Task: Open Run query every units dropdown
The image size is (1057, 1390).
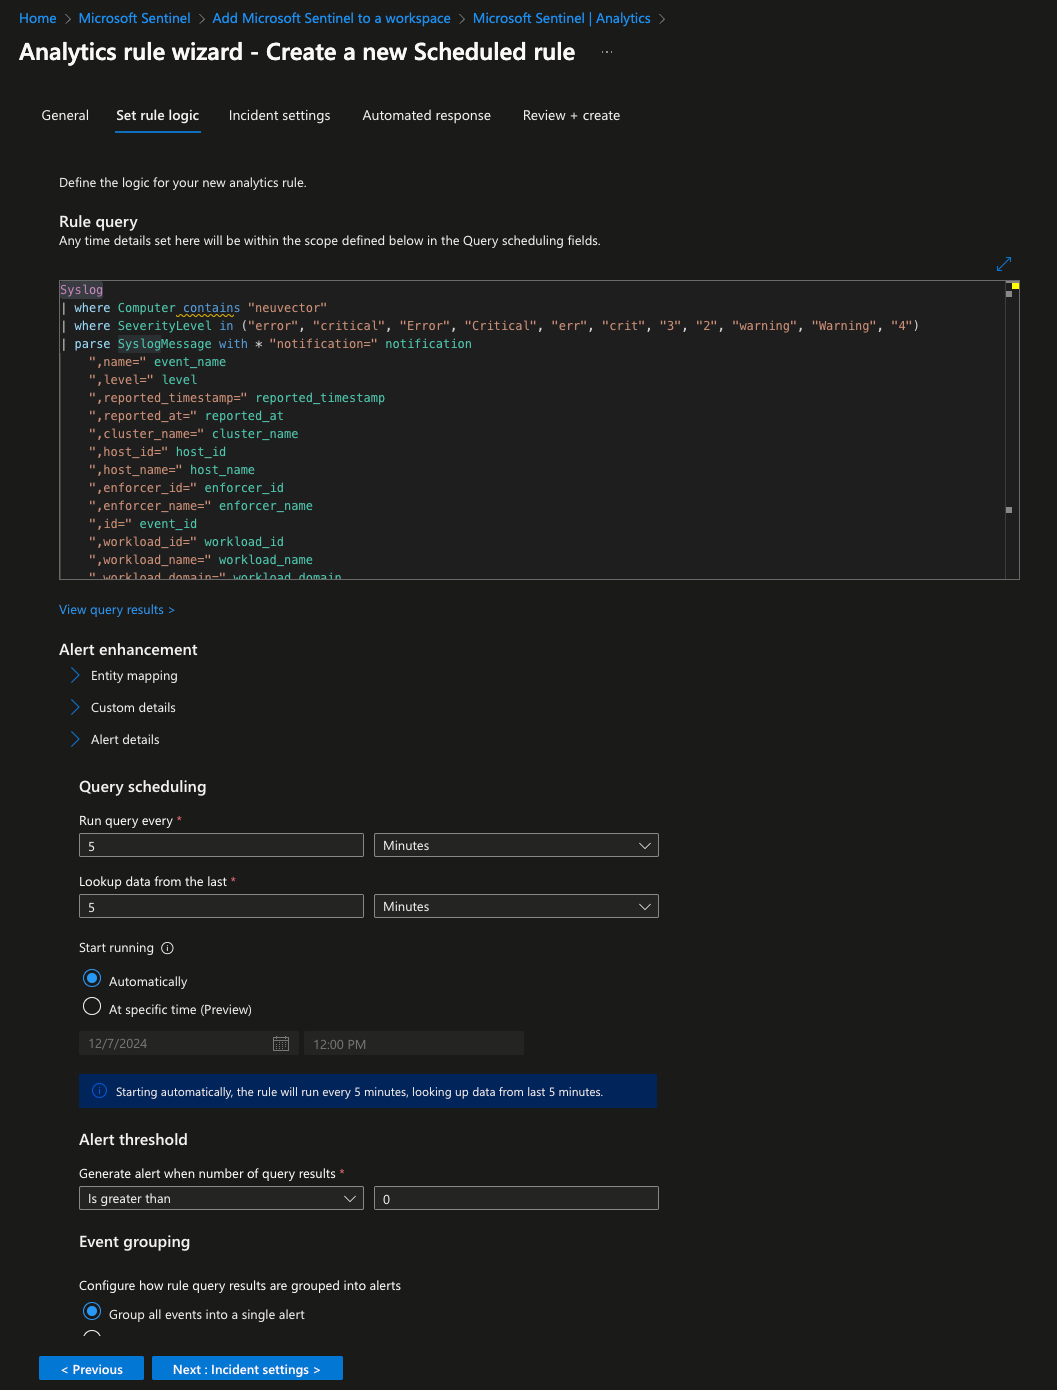Action: 515,846
